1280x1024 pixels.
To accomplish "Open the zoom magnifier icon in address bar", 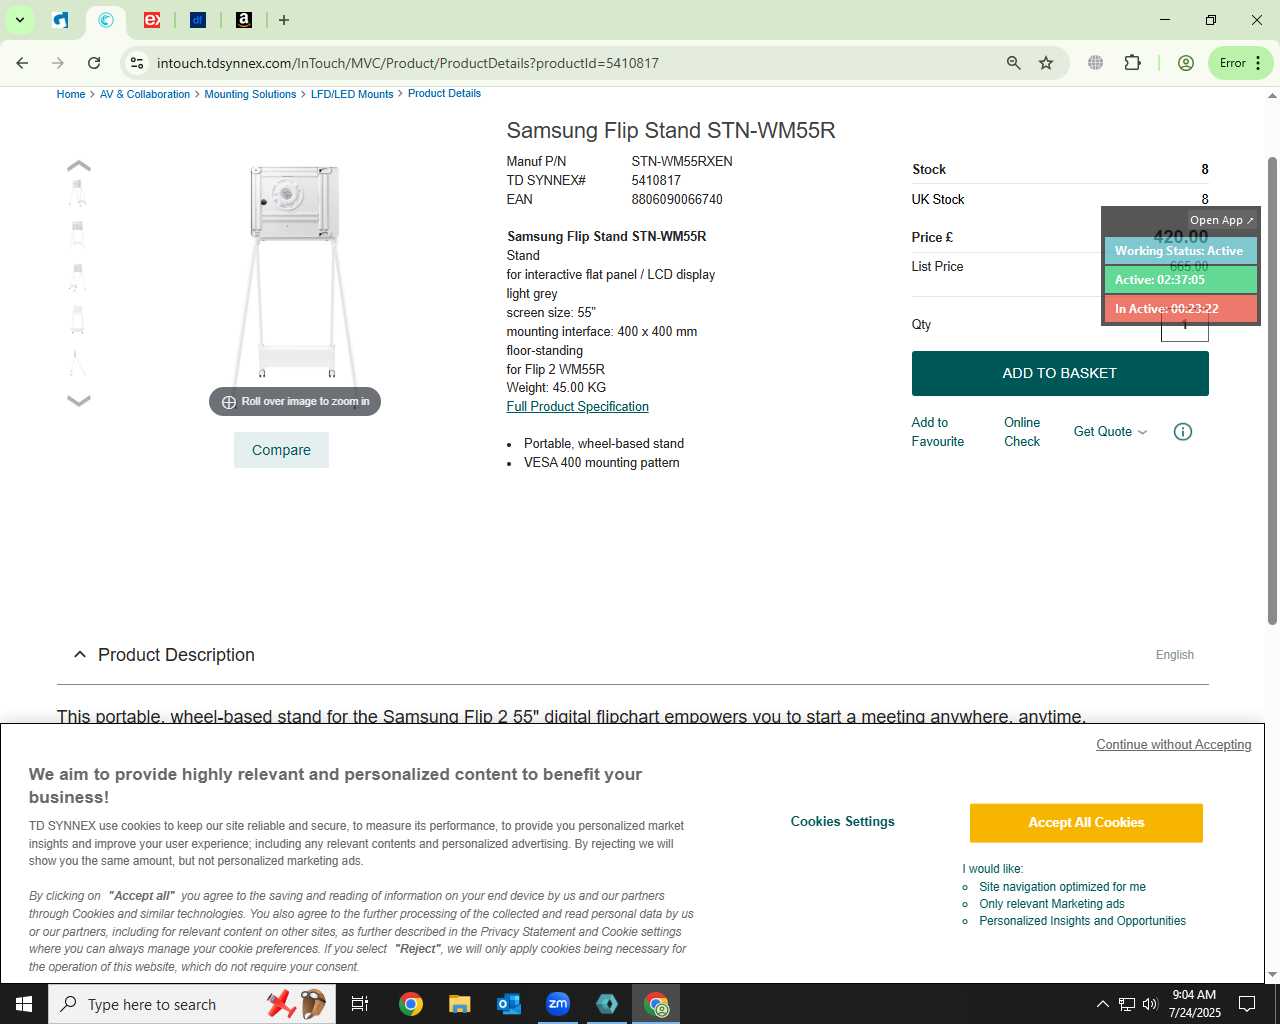I will (1014, 63).
